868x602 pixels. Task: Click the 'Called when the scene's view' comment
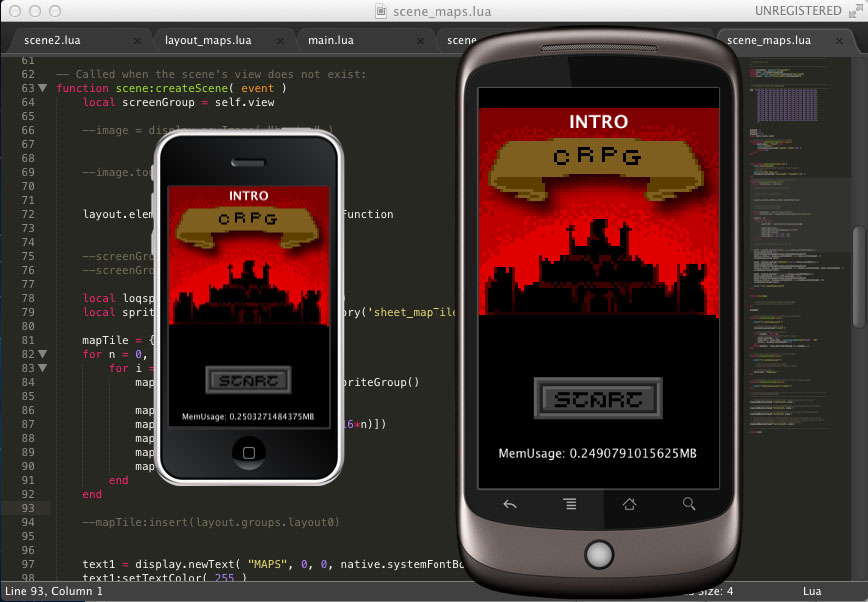pos(211,74)
